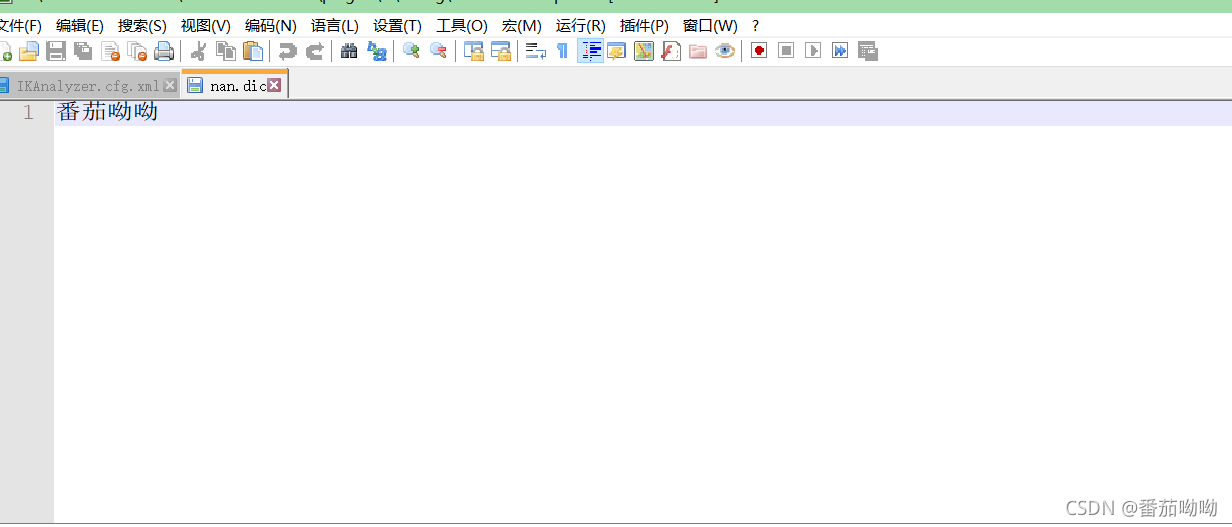
Task: Open the 搜索(S) menu
Action: pos(142,26)
